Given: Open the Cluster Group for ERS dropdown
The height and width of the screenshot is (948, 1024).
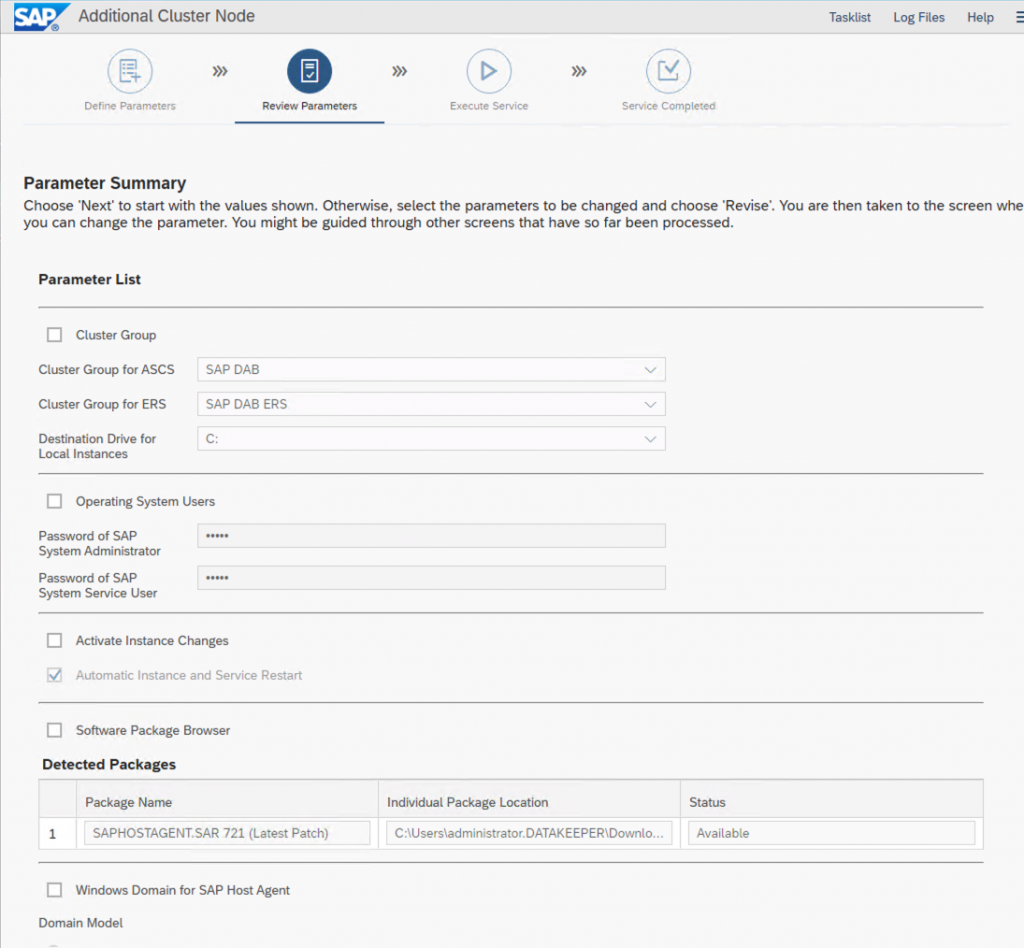Looking at the screenshot, I should pyautogui.click(x=432, y=404).
